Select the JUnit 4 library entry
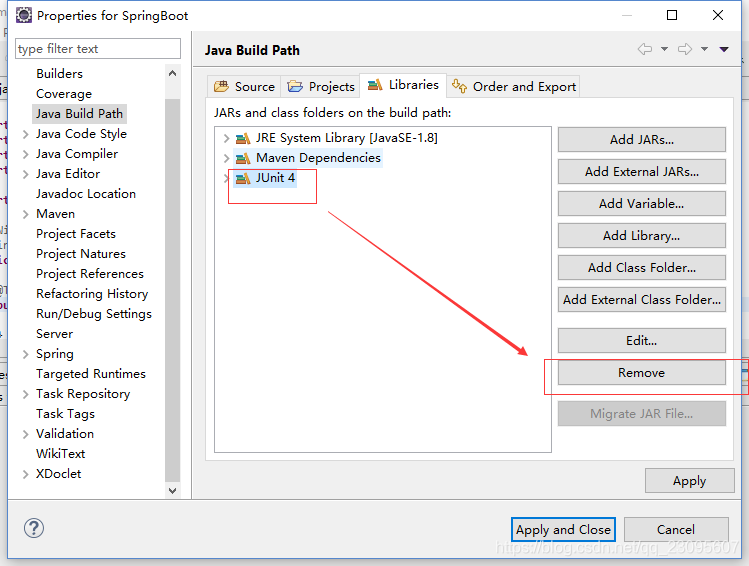The width and height of the screenshot is (749, 566). [275, 178]
